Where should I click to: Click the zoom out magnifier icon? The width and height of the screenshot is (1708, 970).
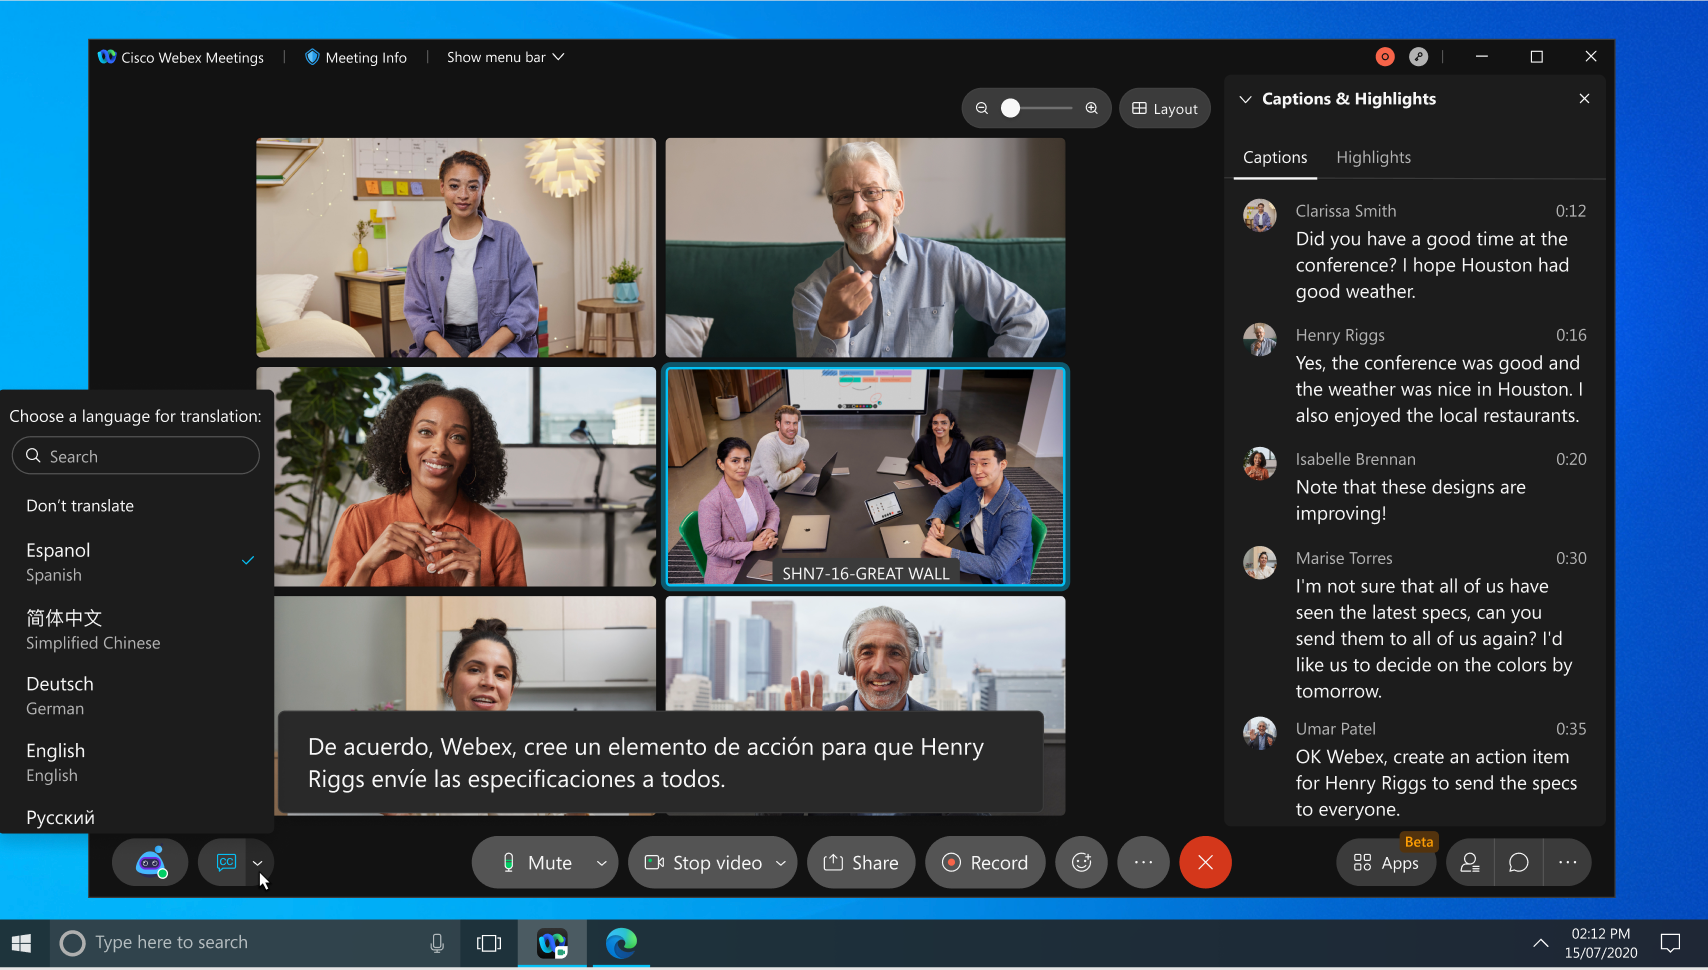tap(982, 108)
